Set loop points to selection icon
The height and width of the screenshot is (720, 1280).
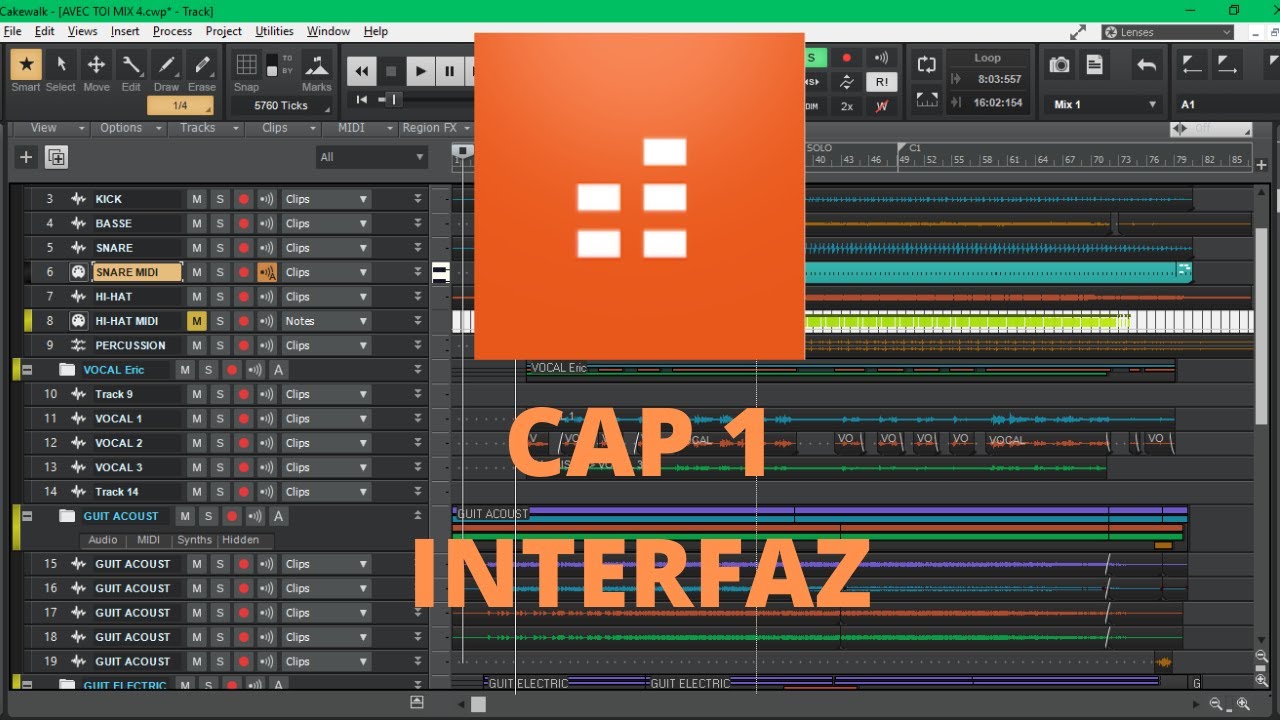tap(927, 100)
